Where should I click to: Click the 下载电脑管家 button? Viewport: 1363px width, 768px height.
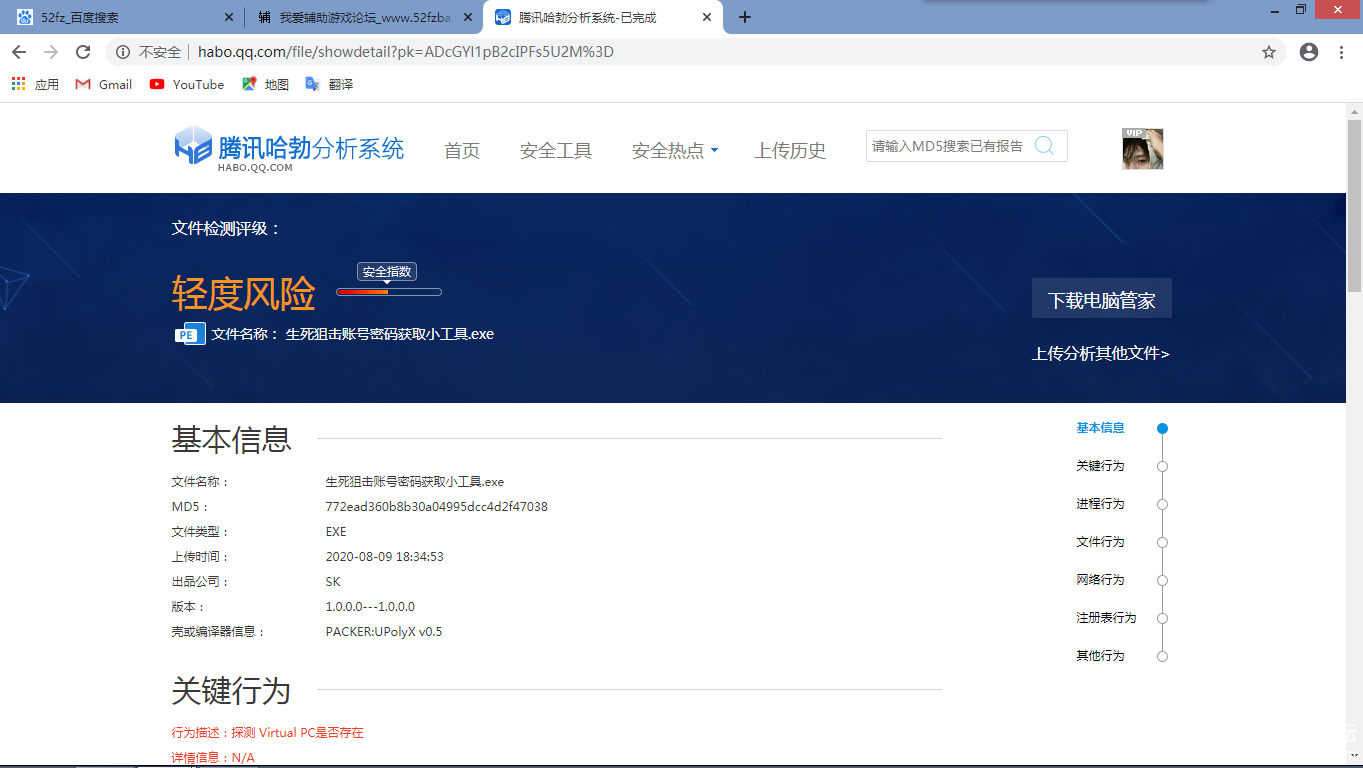point(1102,299)
